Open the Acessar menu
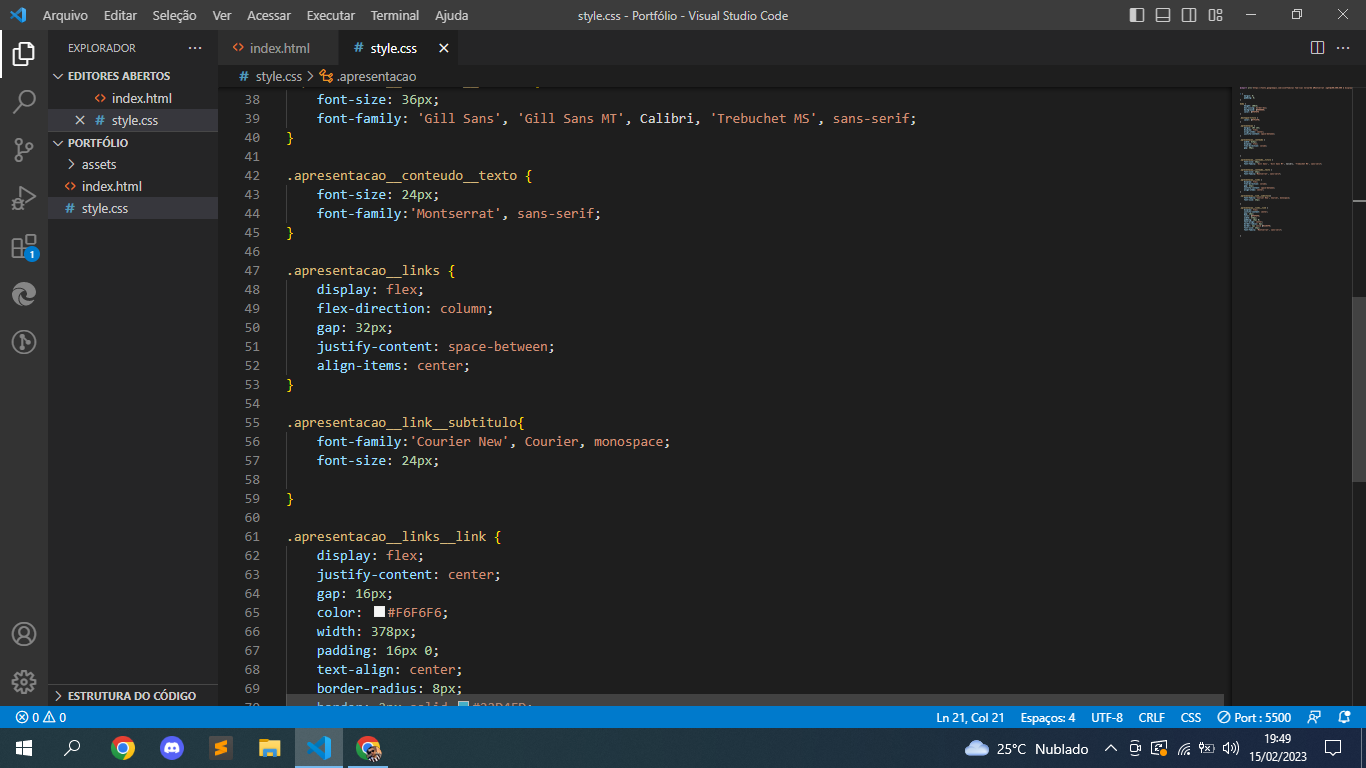 point(269,15)
